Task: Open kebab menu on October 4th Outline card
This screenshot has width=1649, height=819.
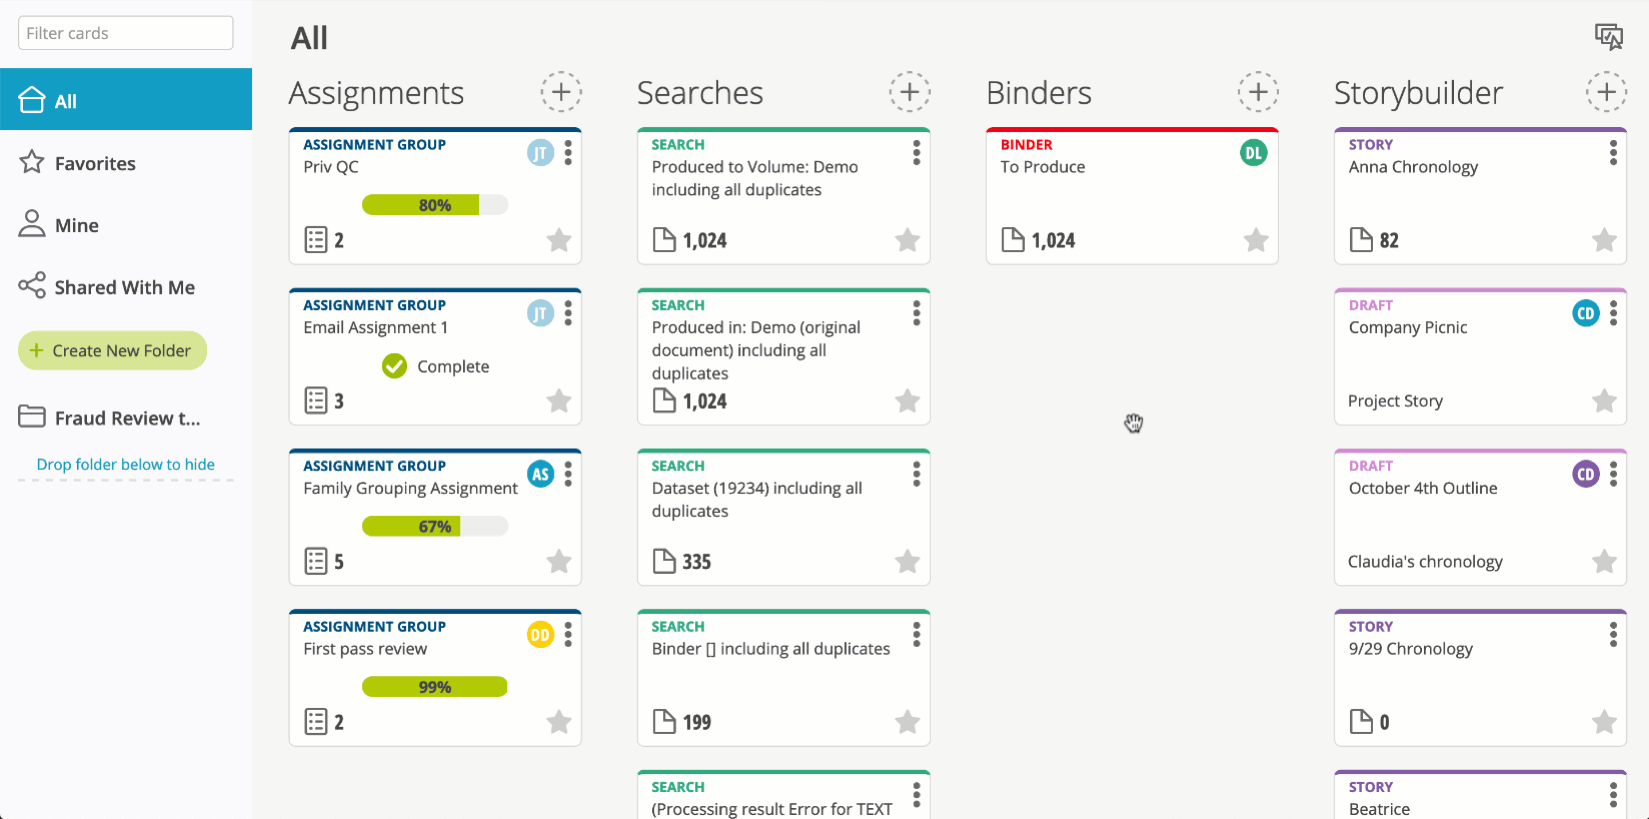Action: (x=1613, y=474)
